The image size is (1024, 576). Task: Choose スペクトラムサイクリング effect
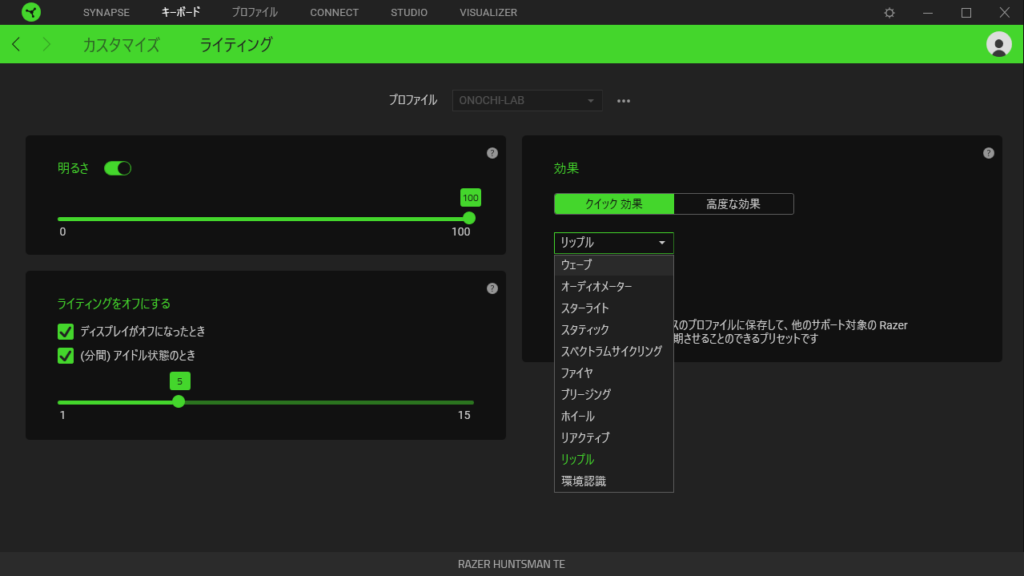click(x=614, y=351)
